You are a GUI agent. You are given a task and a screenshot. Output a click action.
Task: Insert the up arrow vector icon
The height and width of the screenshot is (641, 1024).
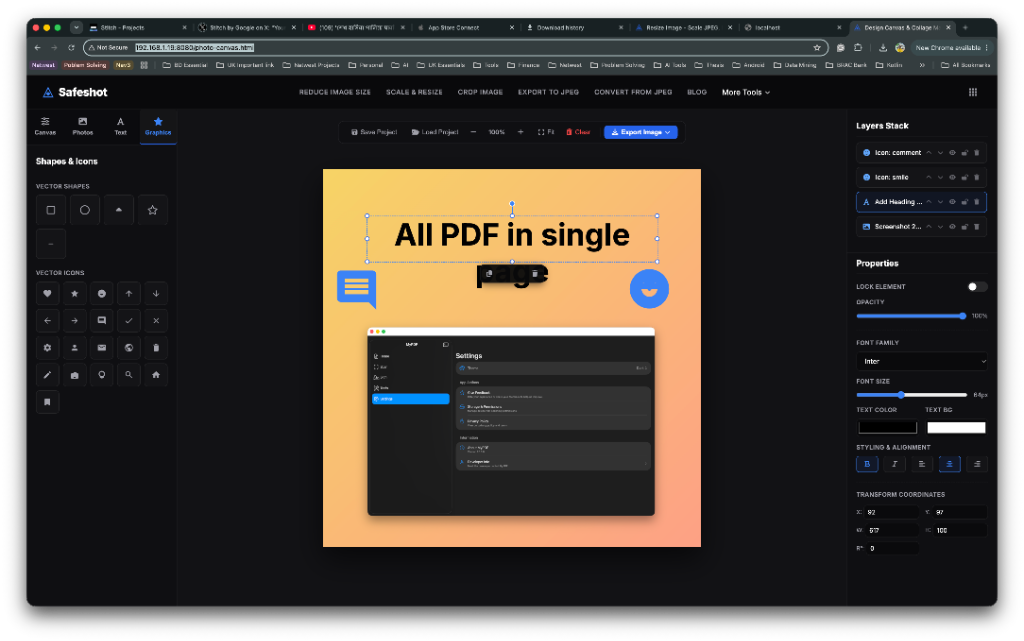coord(129,294)
